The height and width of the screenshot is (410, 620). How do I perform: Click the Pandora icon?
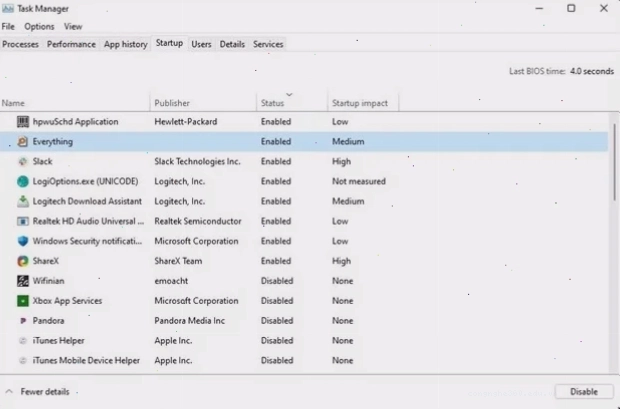pos(23,321)
